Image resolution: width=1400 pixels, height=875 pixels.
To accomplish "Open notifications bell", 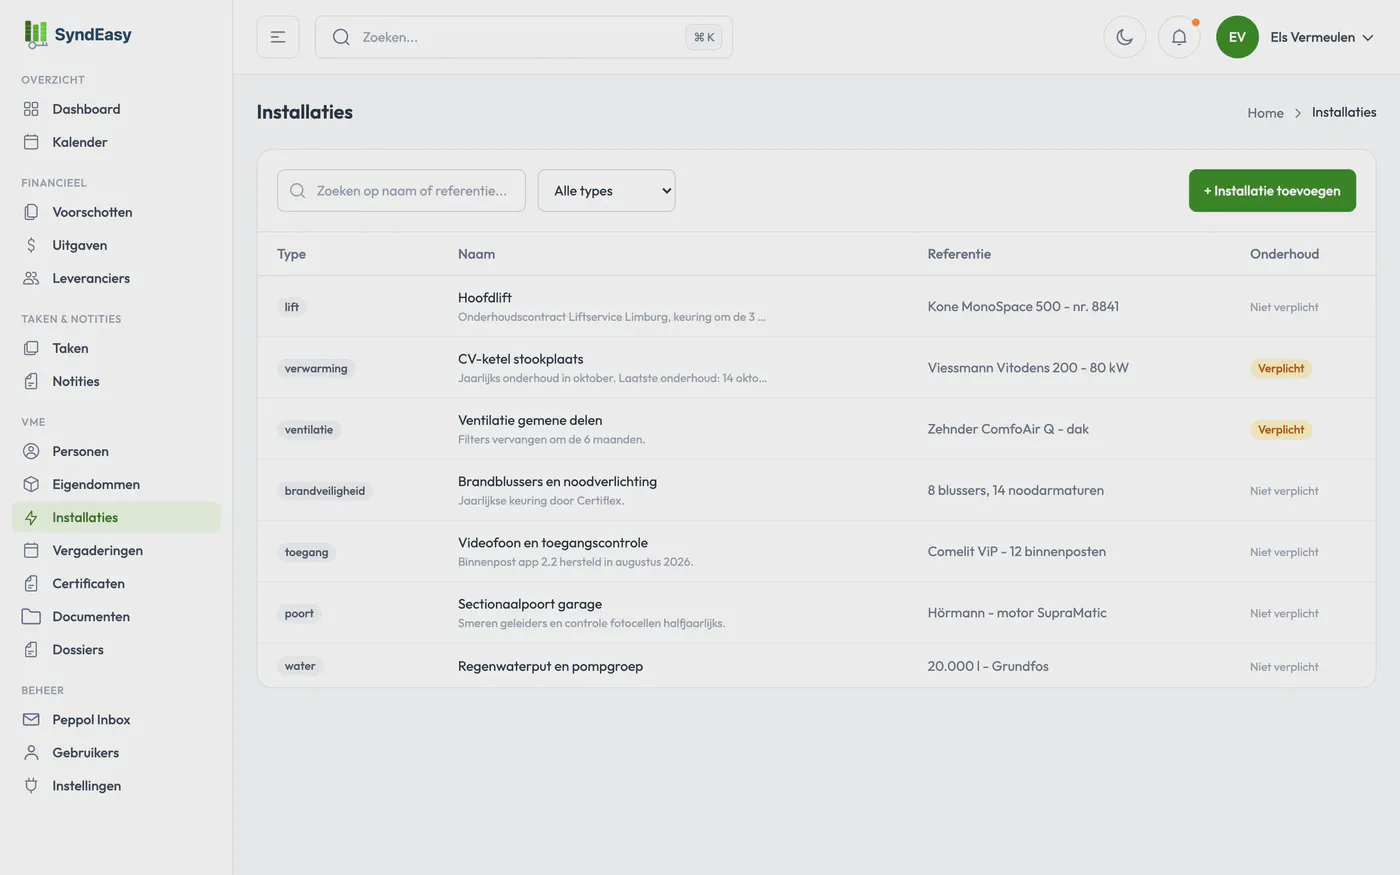I will [x=1179, y=37].
